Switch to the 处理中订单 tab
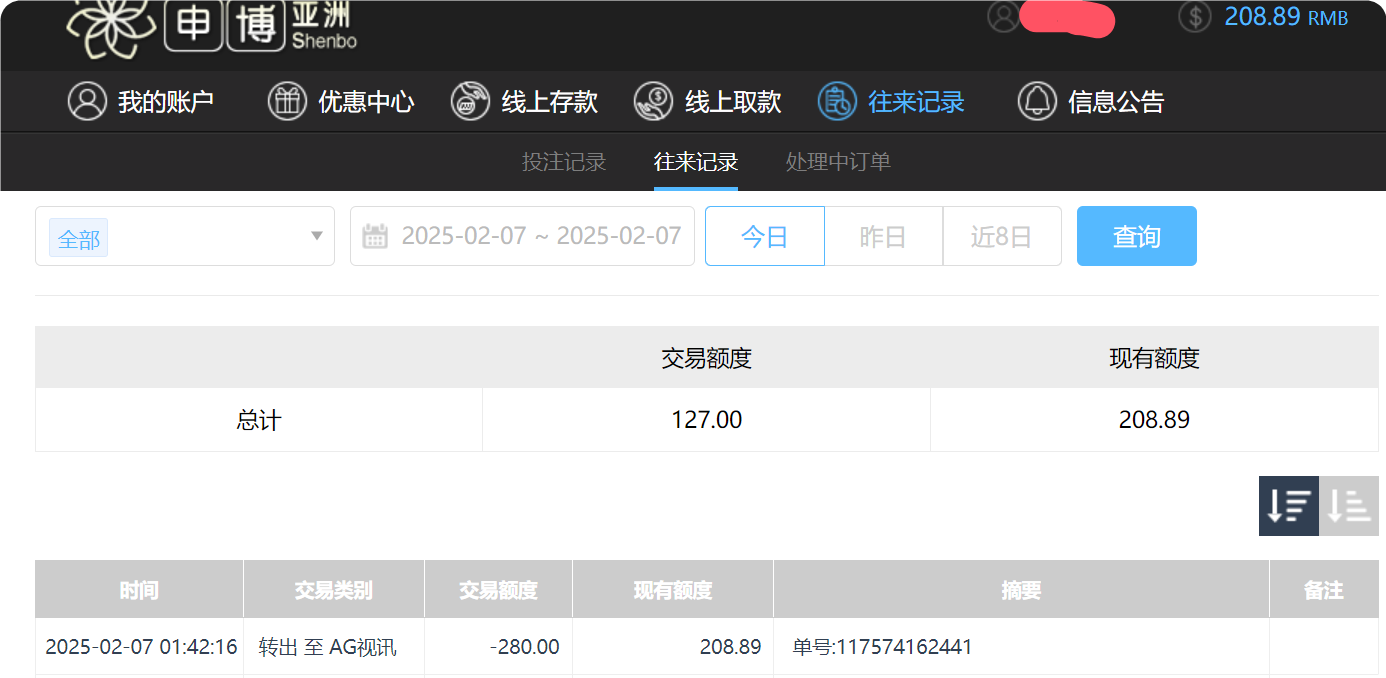Screen dimensions: 1386x678 click(x=837, y=161)
